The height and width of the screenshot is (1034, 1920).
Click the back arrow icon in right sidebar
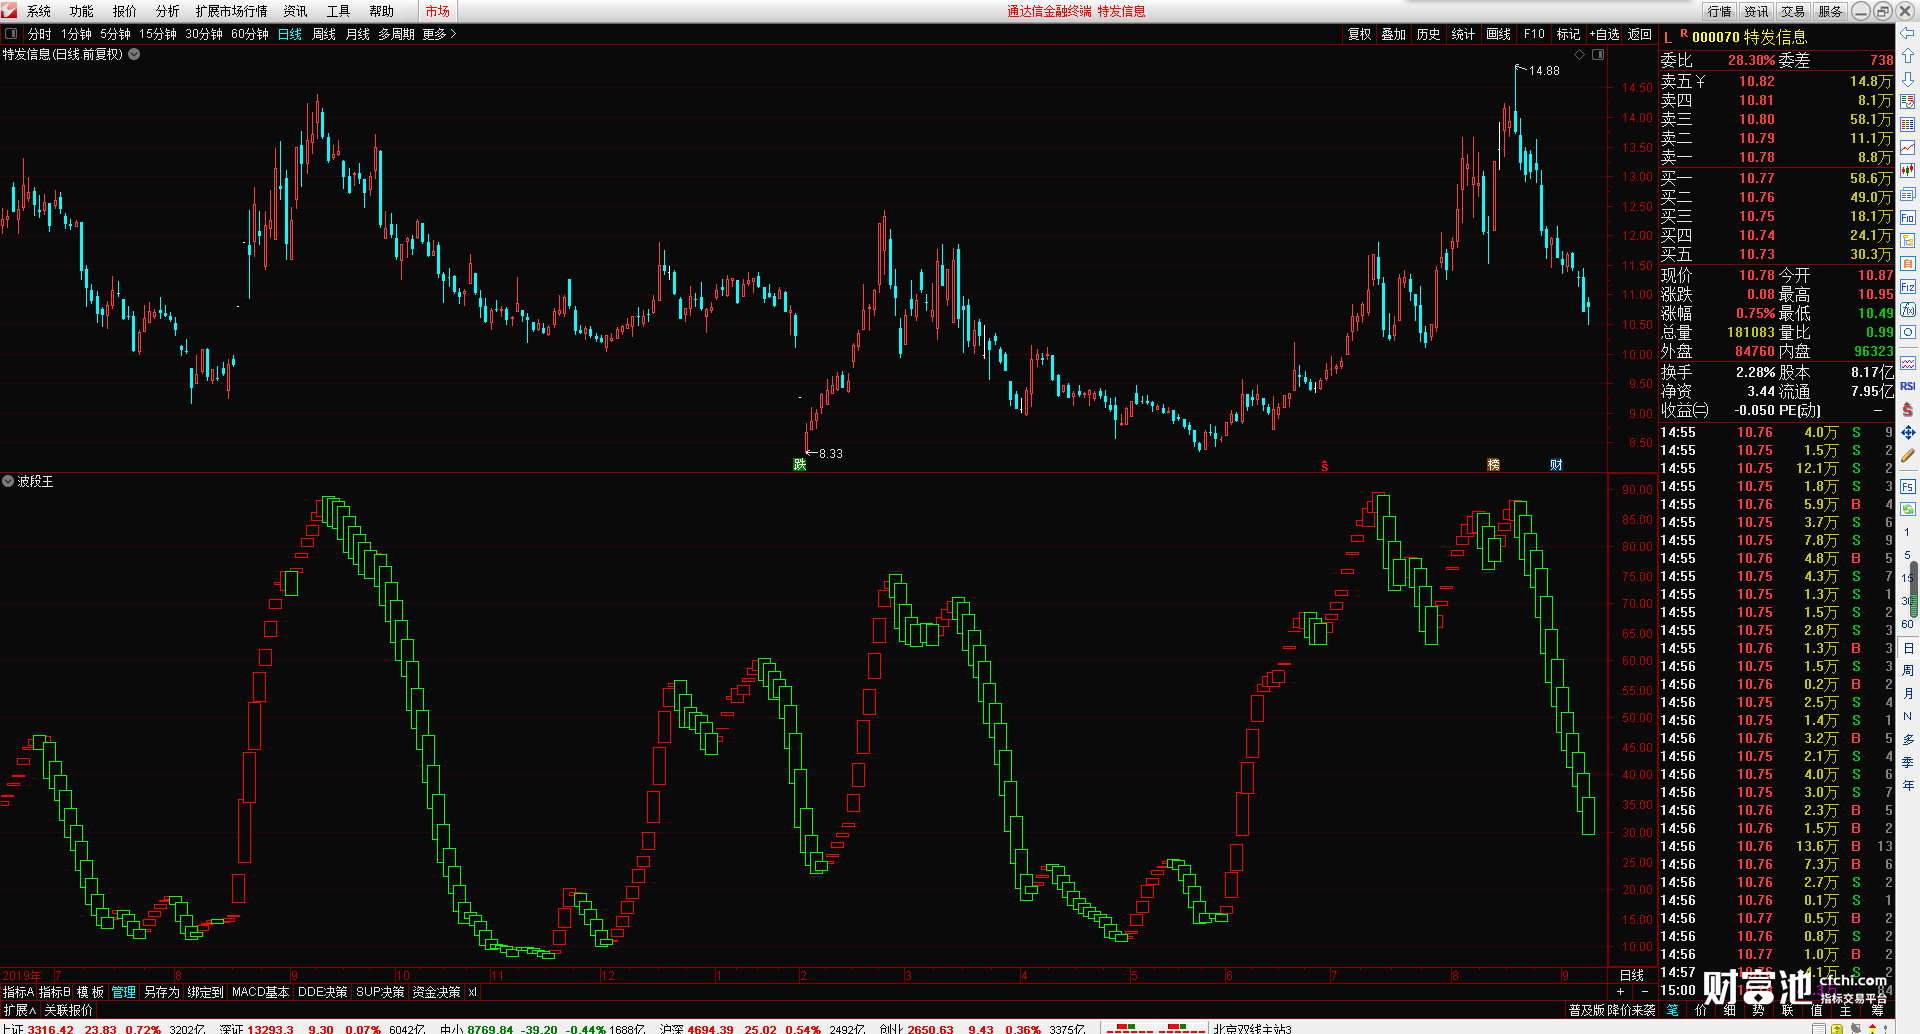click(1908, 33)
